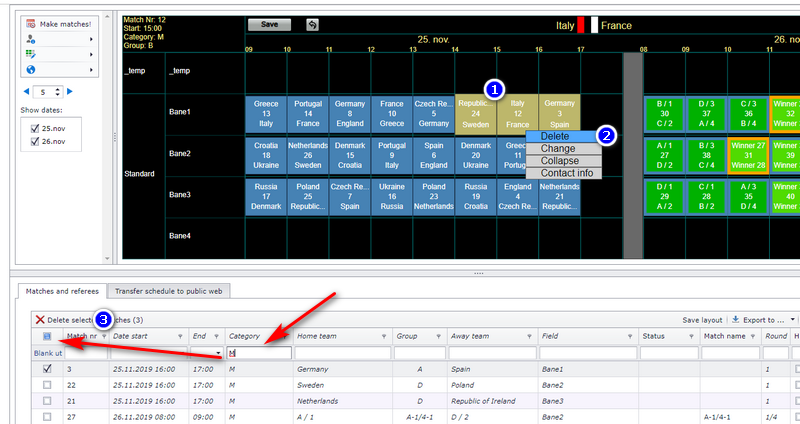Image resolution: width=800 pixels, height=424 pixels.
Task: Open the Away team column filter icon
Action: click(529, 337)
